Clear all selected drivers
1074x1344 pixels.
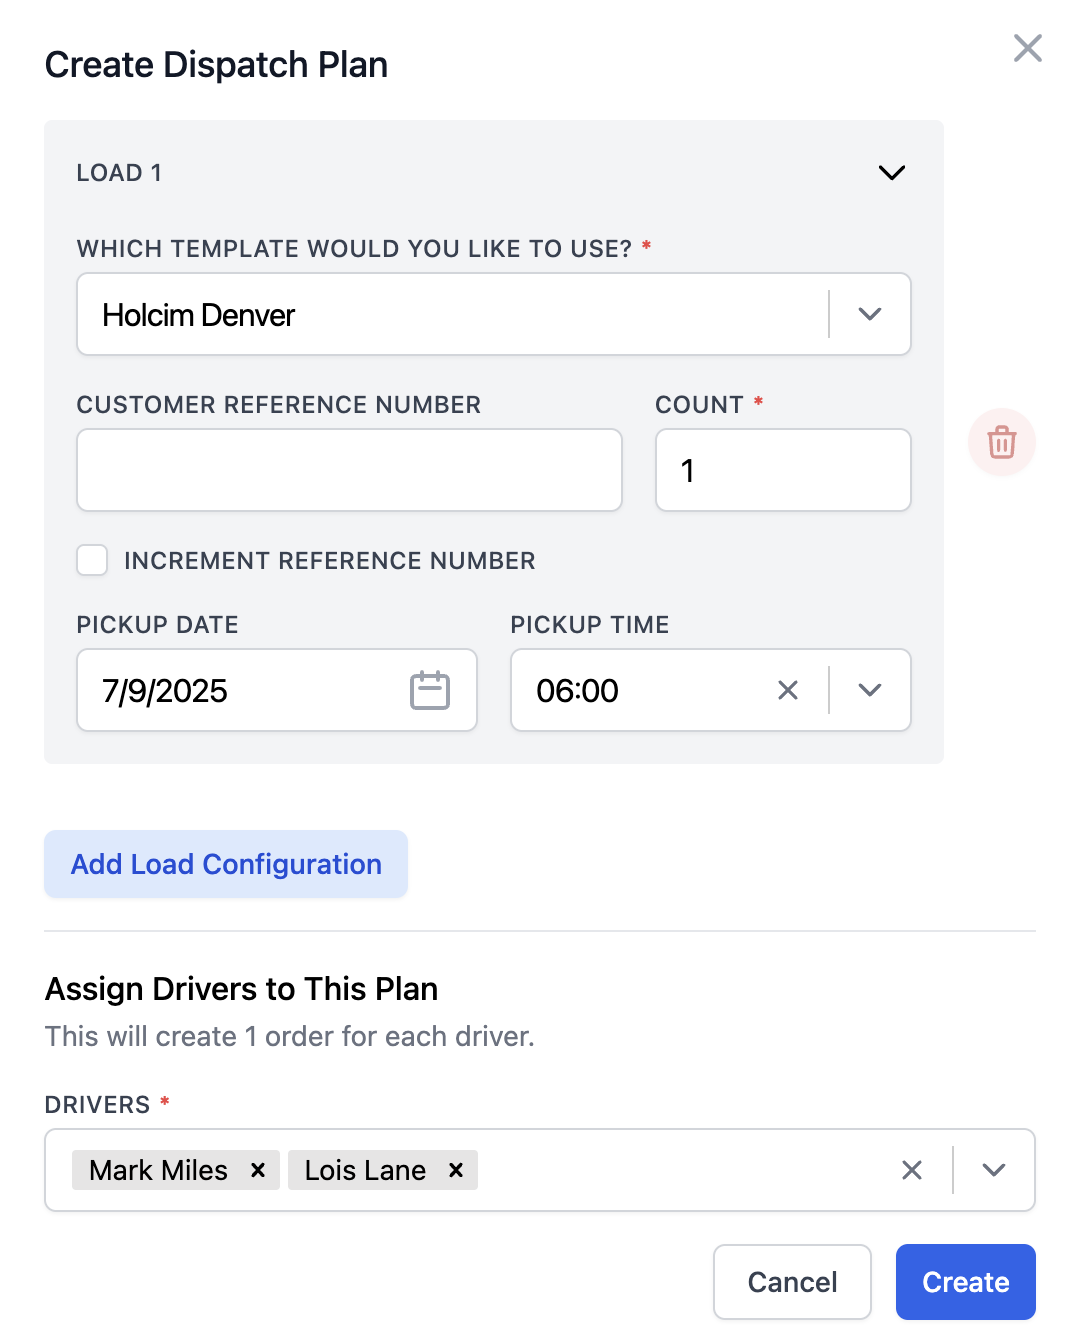[911, 1170]
